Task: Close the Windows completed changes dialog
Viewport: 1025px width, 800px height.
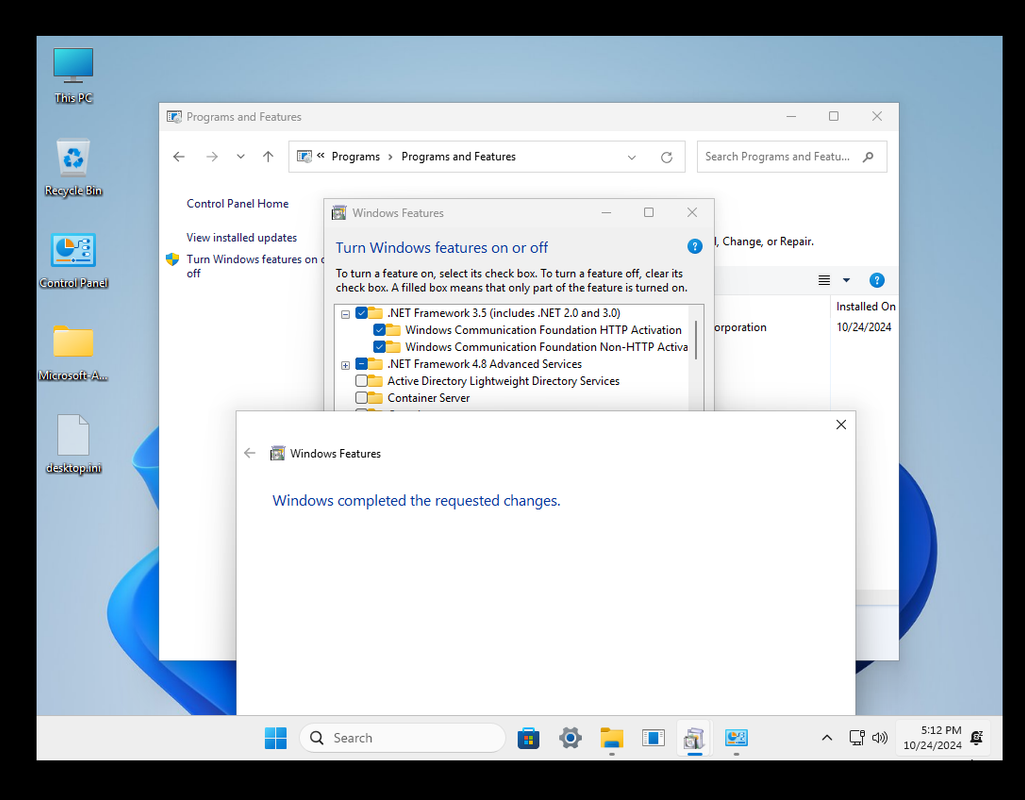Action: tap(841, 425)
